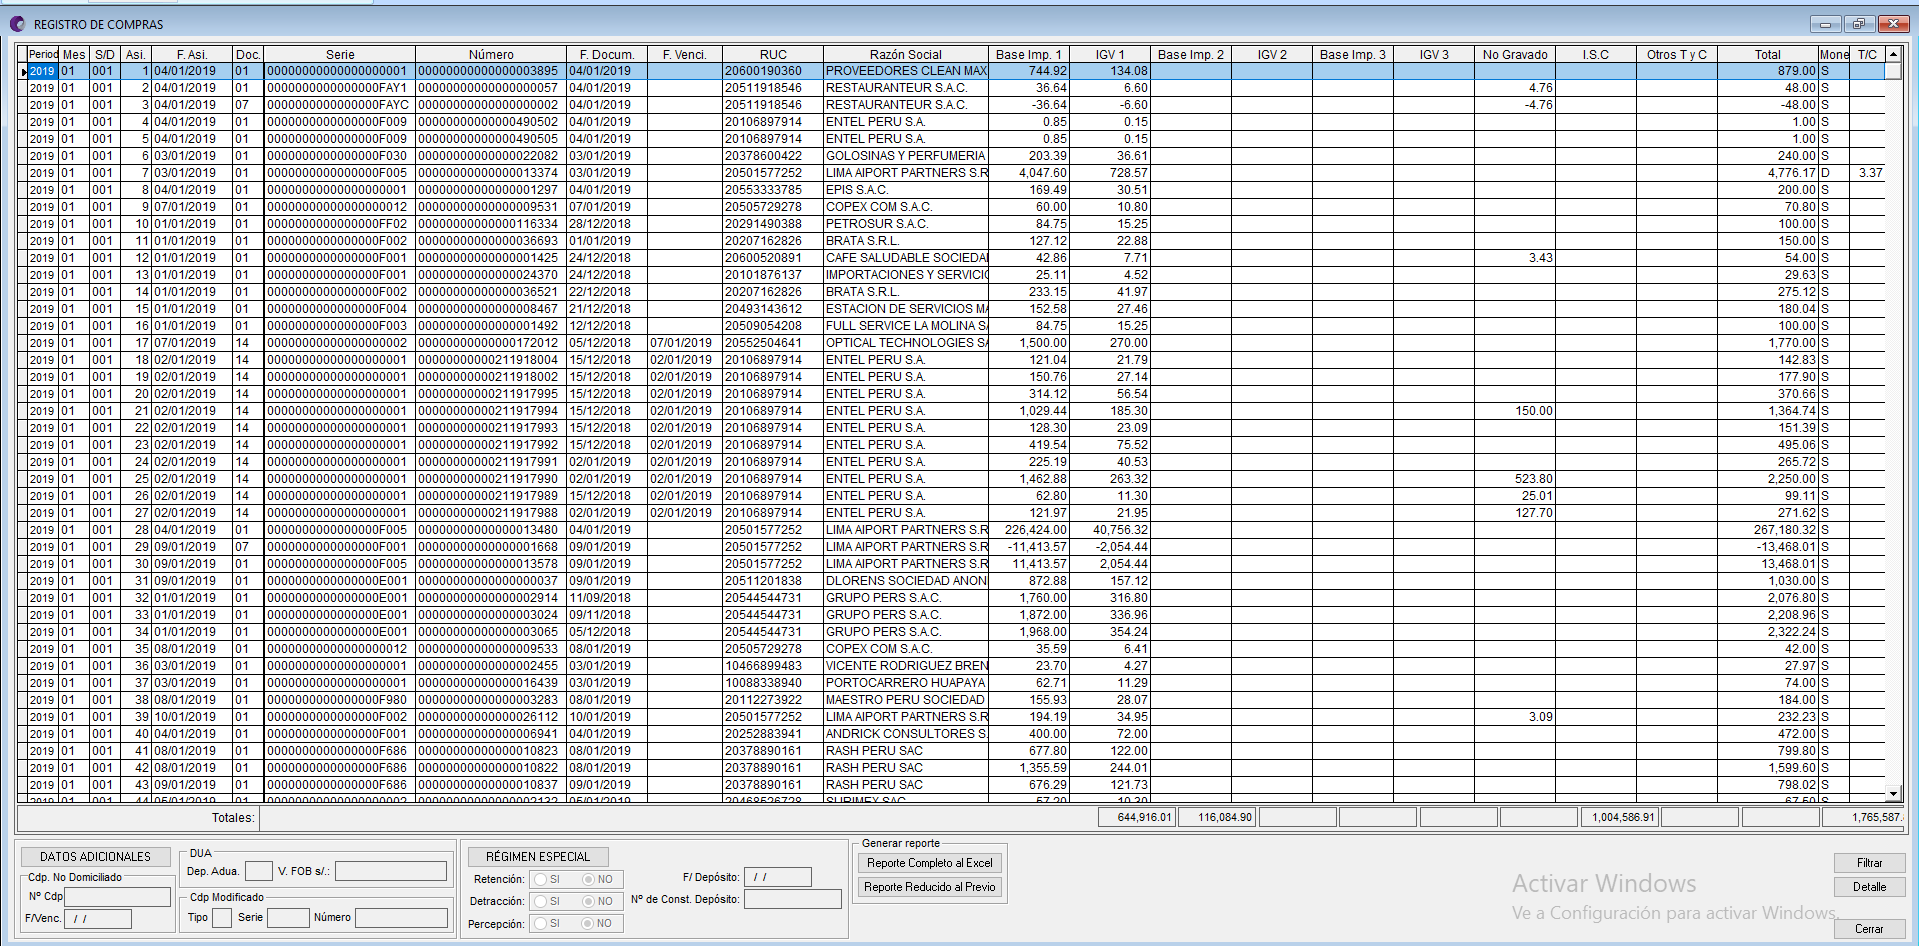Click the Serie column header

click(x=340, y=55)
